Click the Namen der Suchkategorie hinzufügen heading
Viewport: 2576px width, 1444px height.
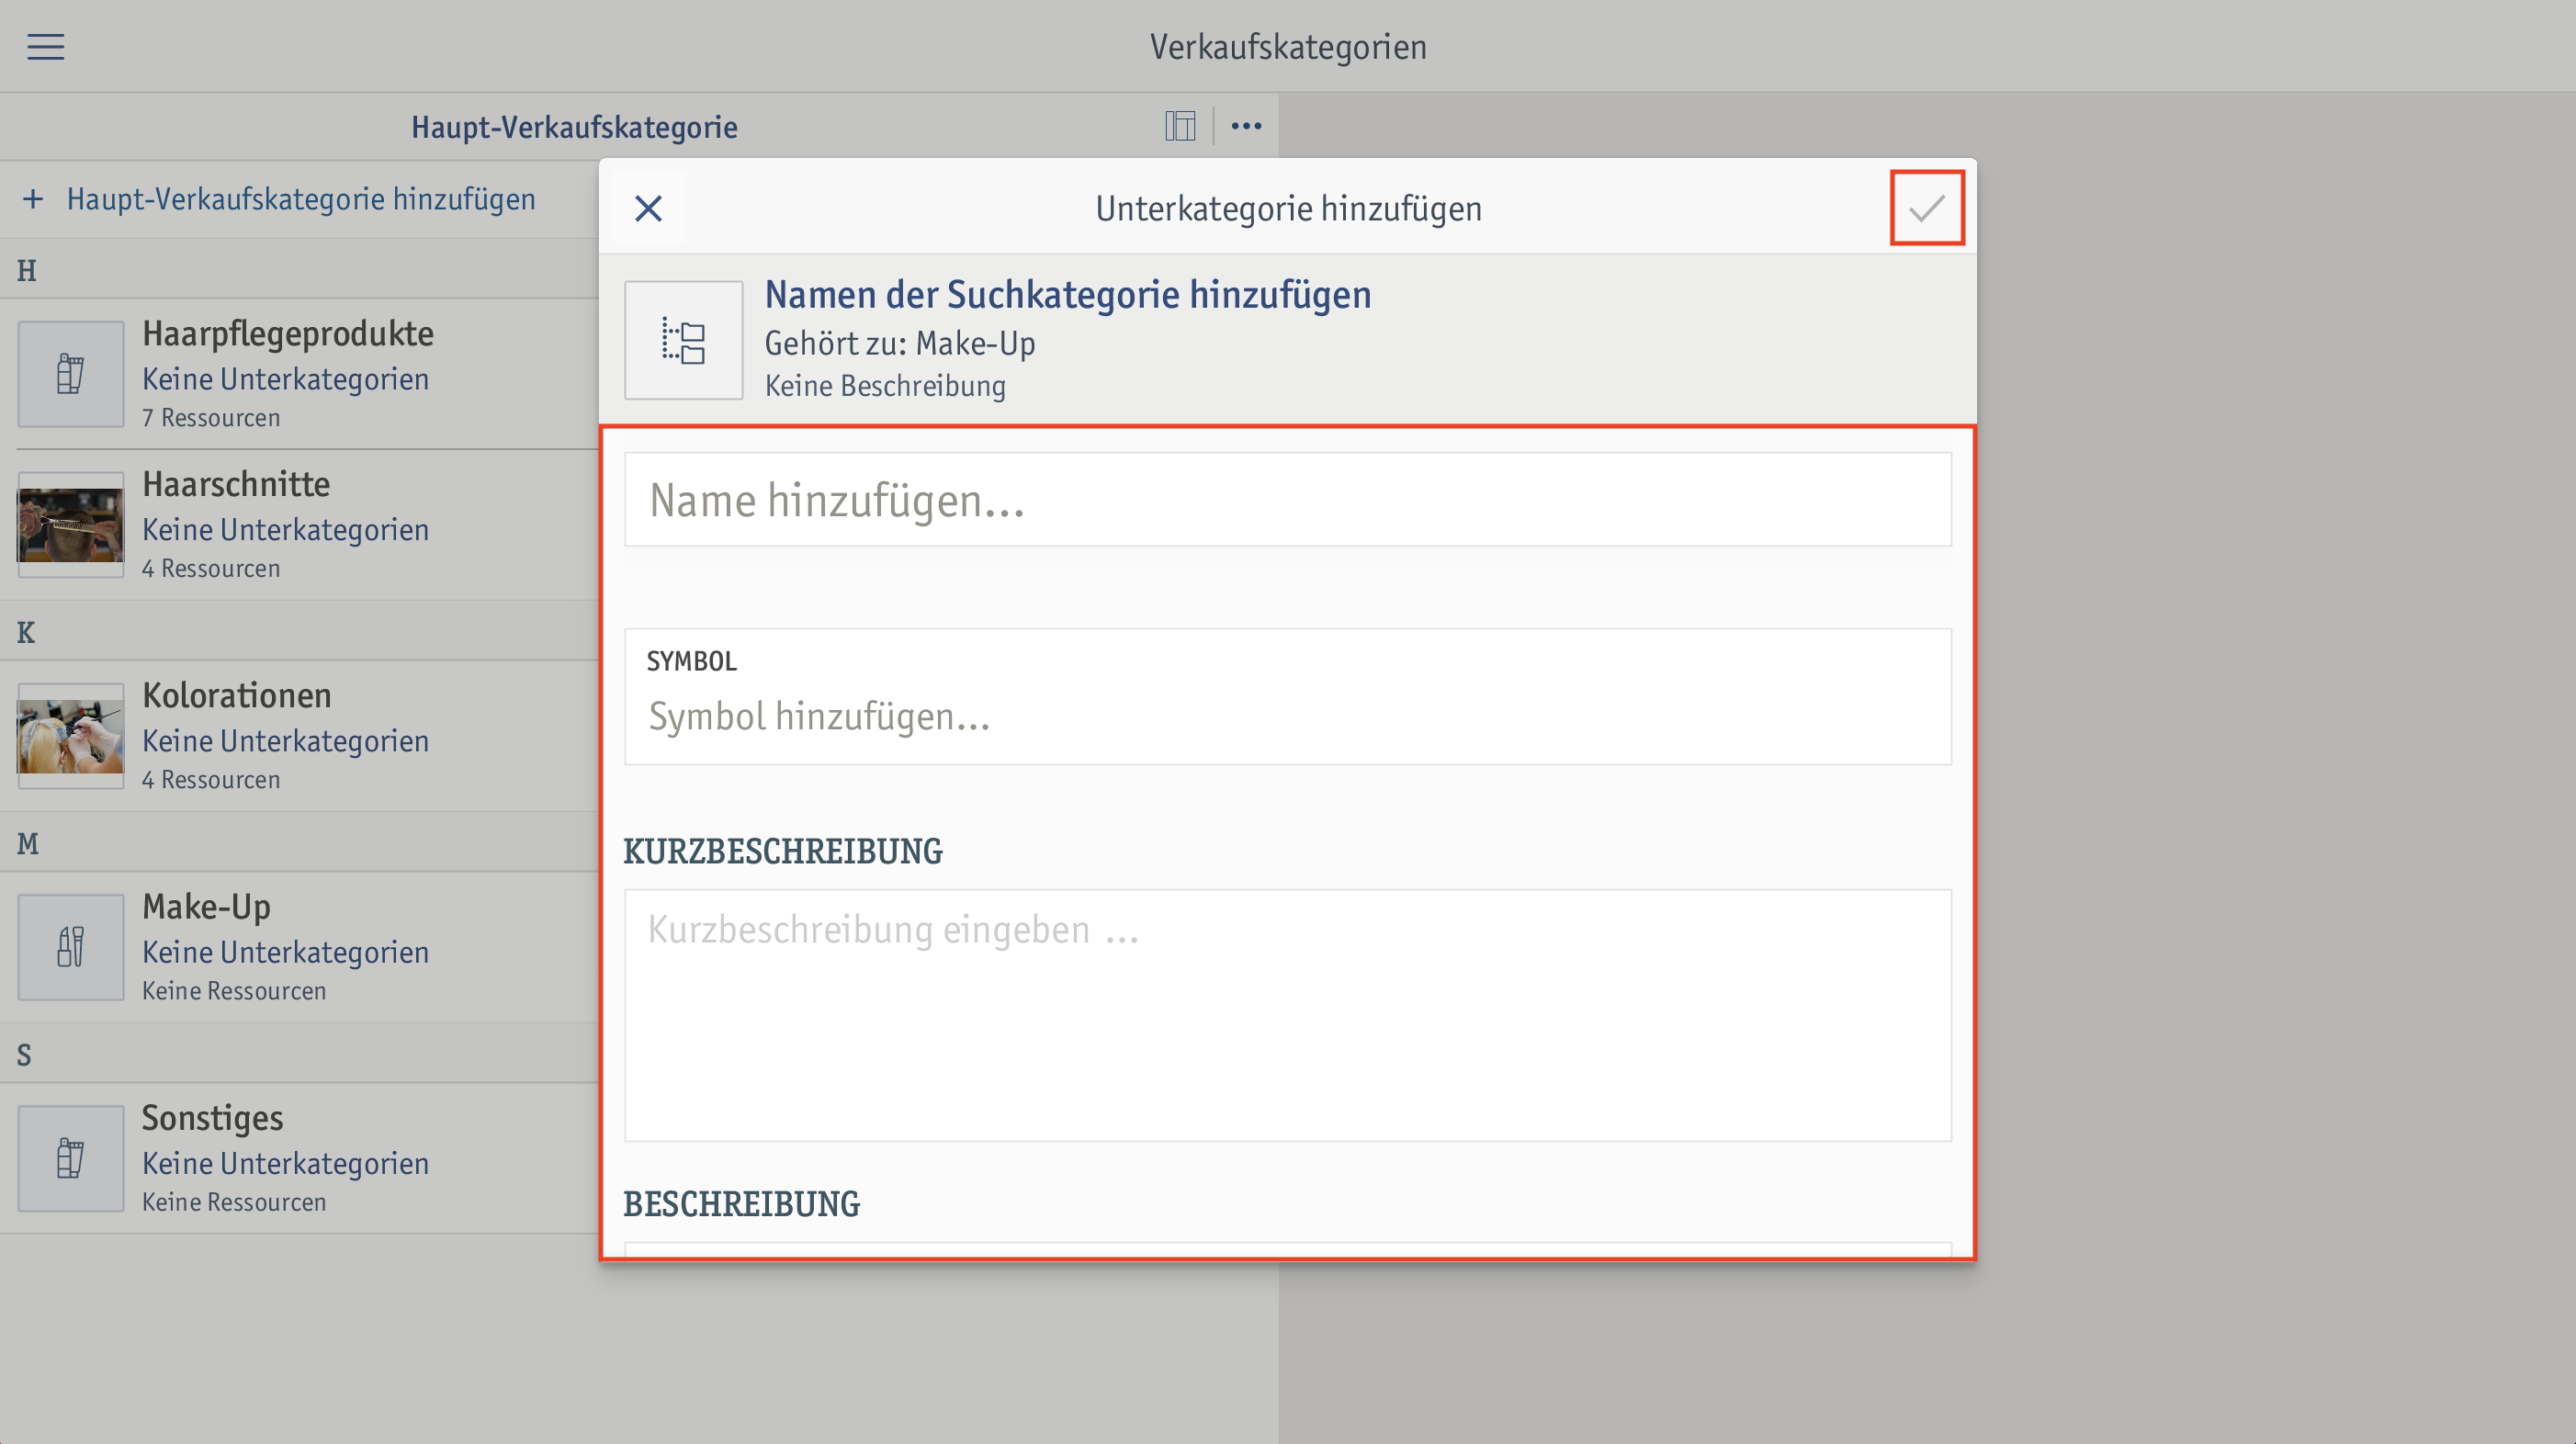pyautogui.click(x=1068, y=295)
